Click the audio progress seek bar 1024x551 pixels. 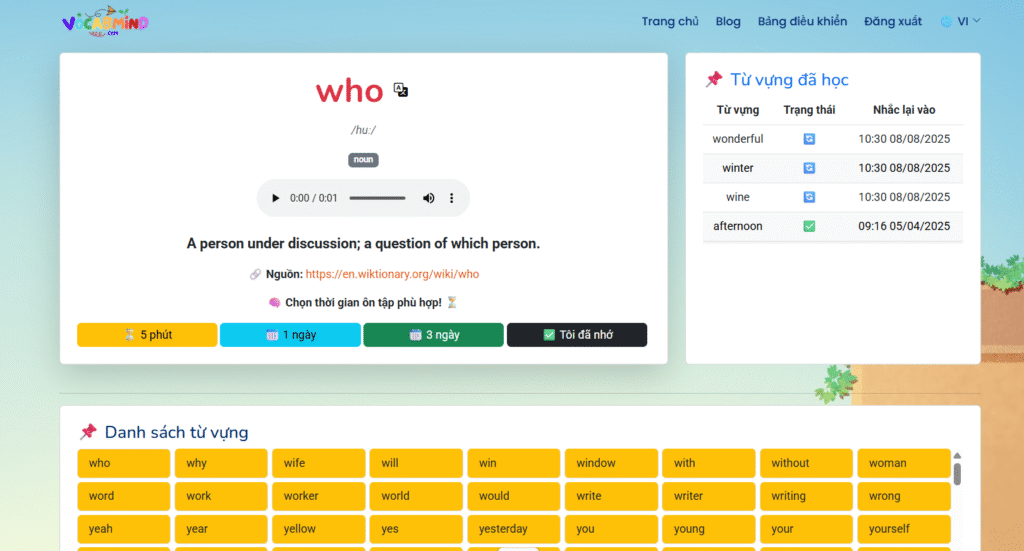point(377,198)
